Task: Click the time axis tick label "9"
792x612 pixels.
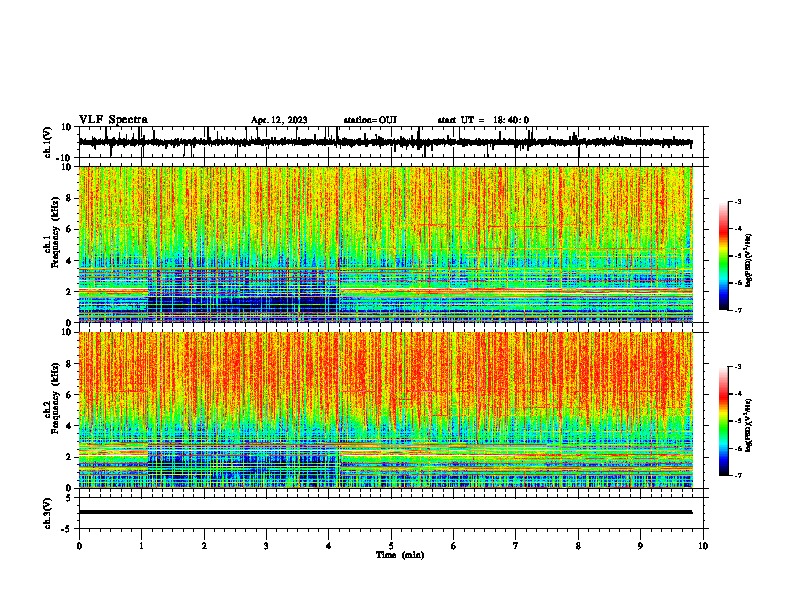Action: pyautogui.click(x=640, y=546)
